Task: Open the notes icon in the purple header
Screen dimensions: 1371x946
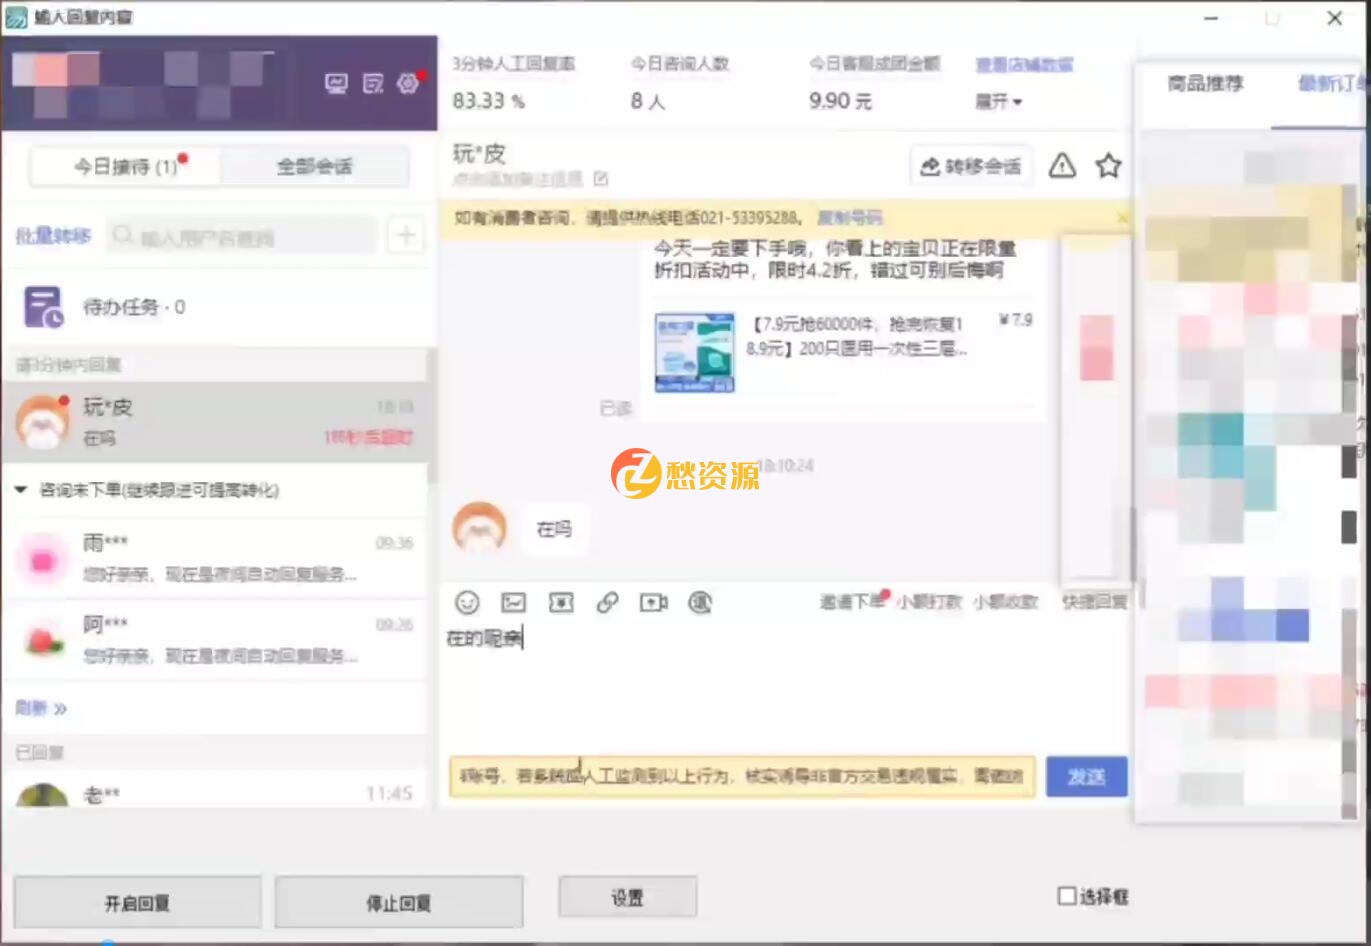Action: click(x=372, y=84)
